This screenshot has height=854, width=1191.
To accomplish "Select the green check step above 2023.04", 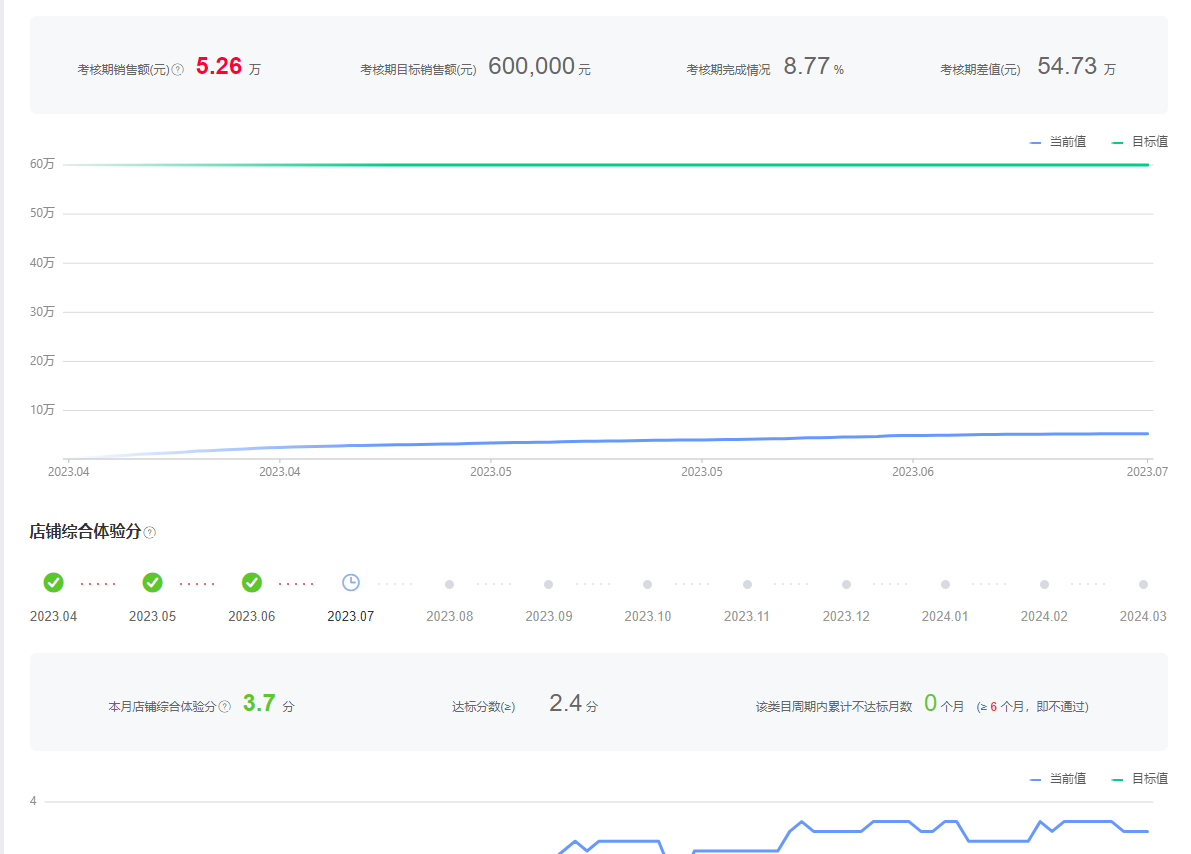I will 53,583.
